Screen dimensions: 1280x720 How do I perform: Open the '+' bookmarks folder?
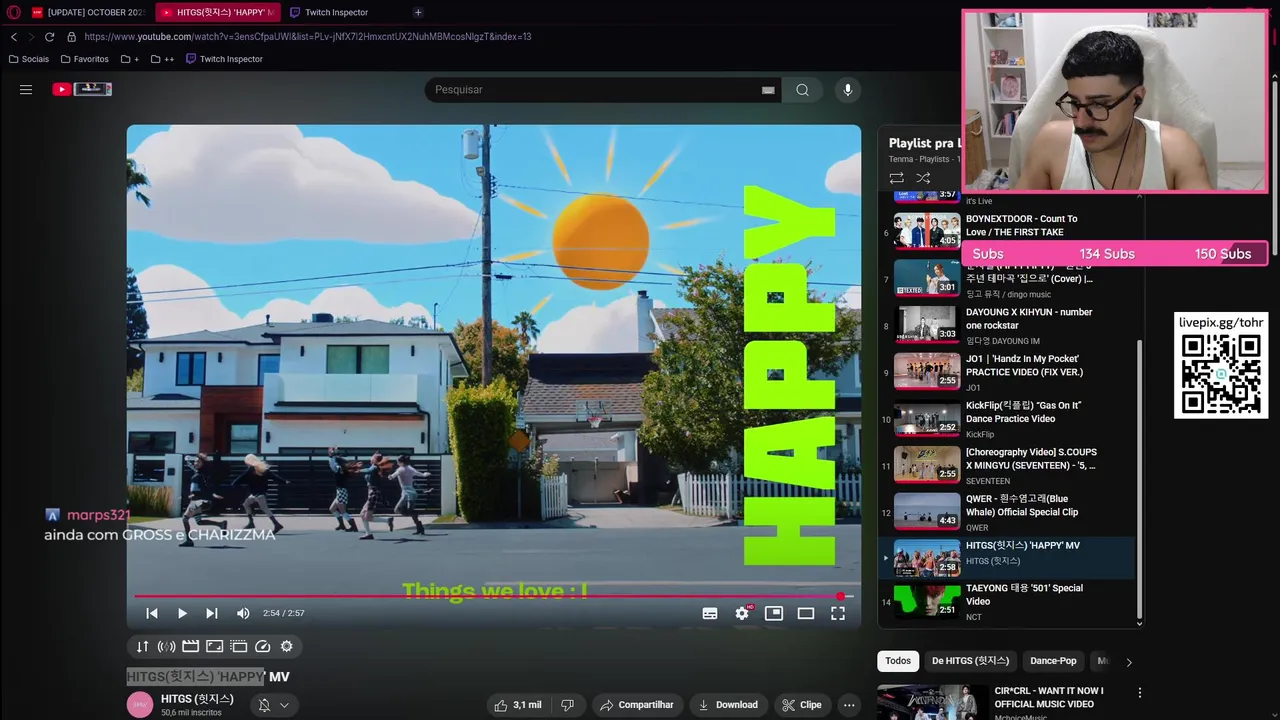[130, 59]
